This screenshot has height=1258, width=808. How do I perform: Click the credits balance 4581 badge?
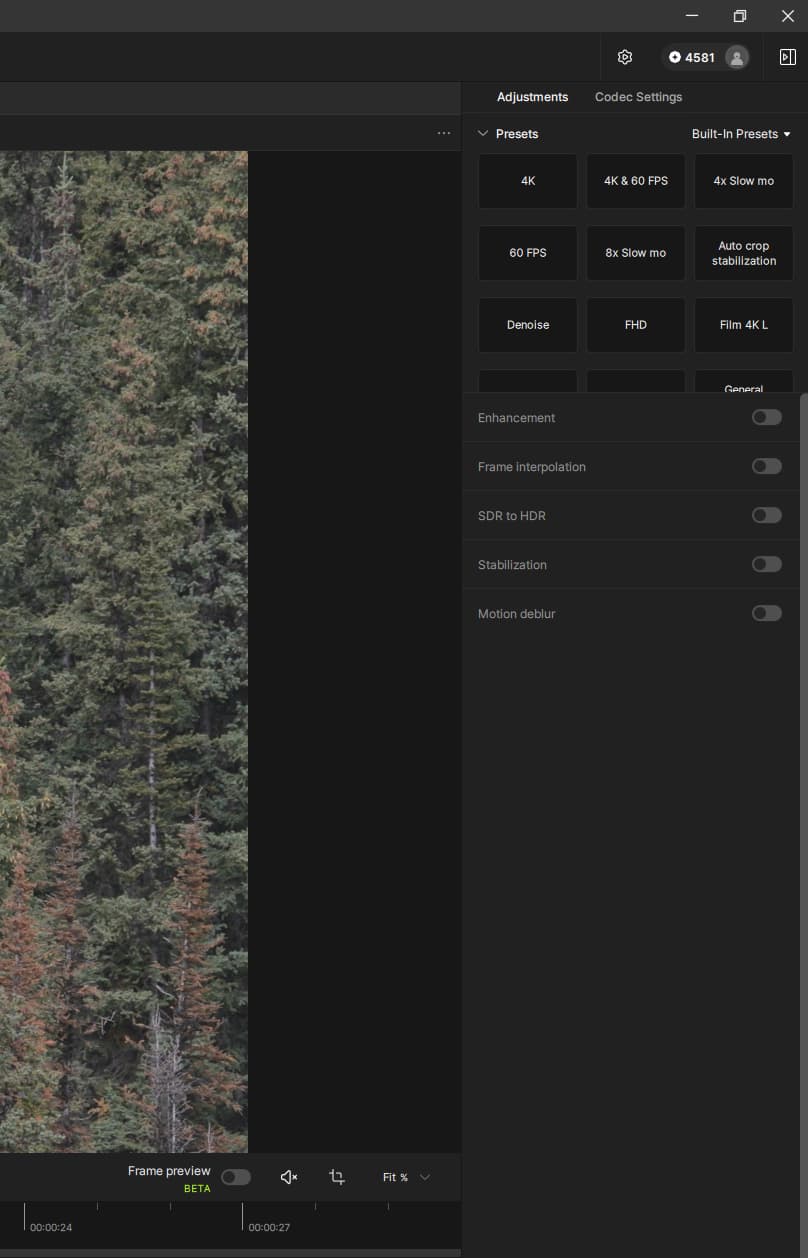click(x=692, y=57)
